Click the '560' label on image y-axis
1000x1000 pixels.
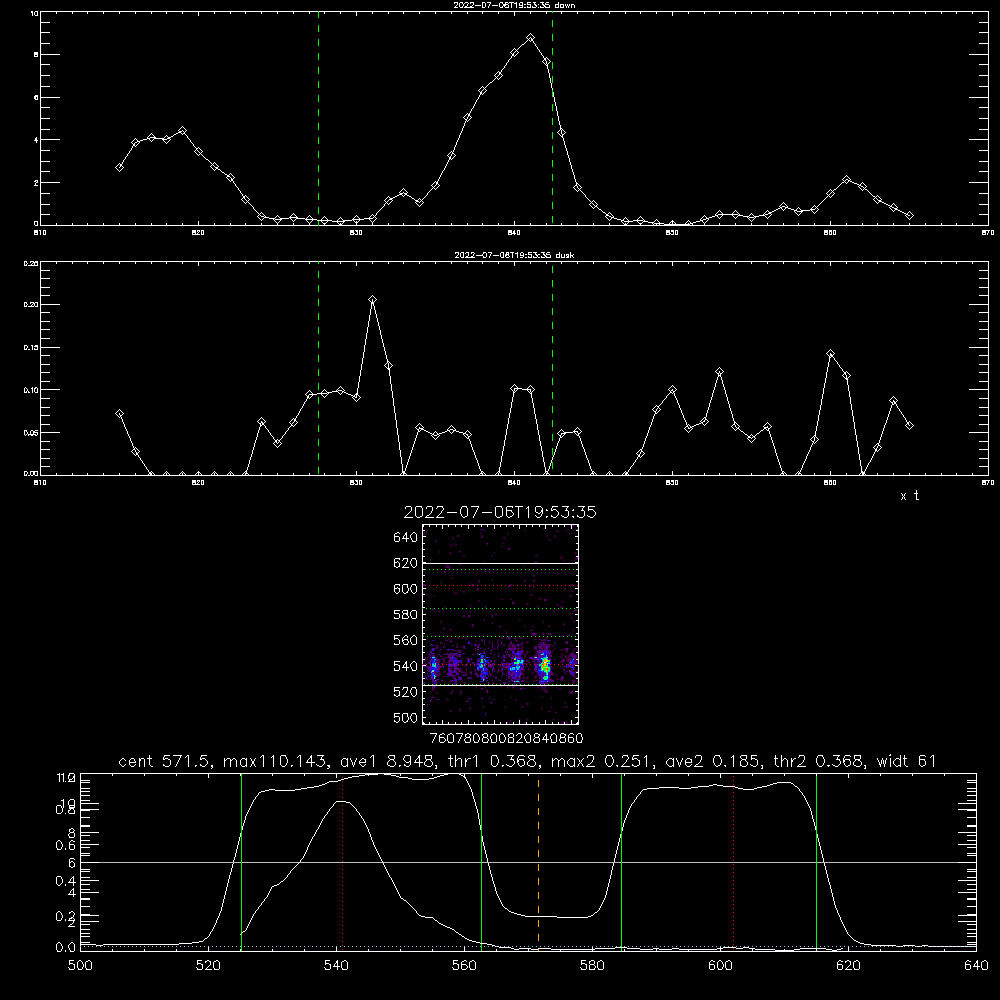pos(405,640)
